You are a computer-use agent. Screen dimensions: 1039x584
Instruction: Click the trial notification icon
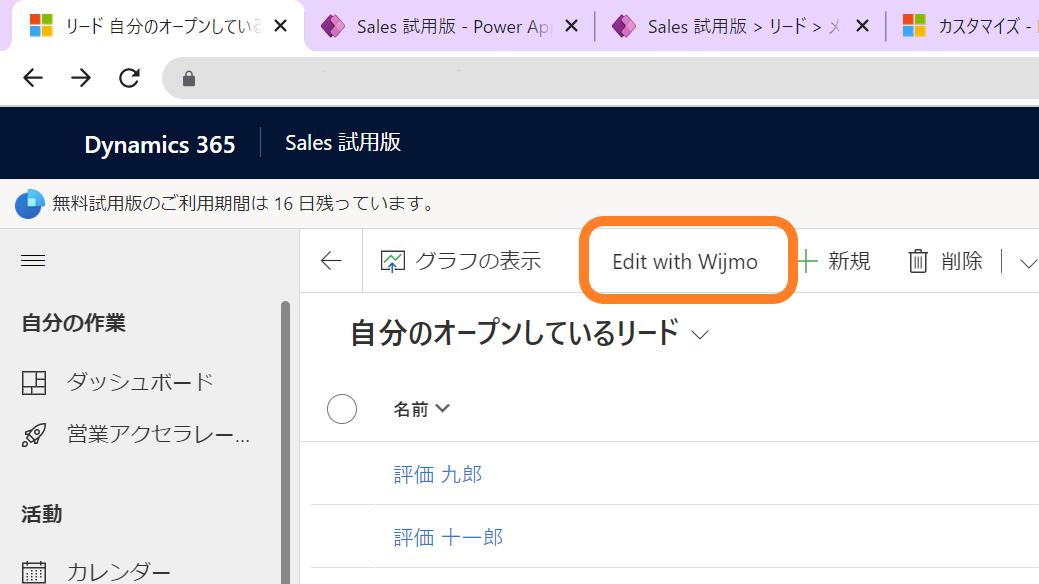point(29,204)
